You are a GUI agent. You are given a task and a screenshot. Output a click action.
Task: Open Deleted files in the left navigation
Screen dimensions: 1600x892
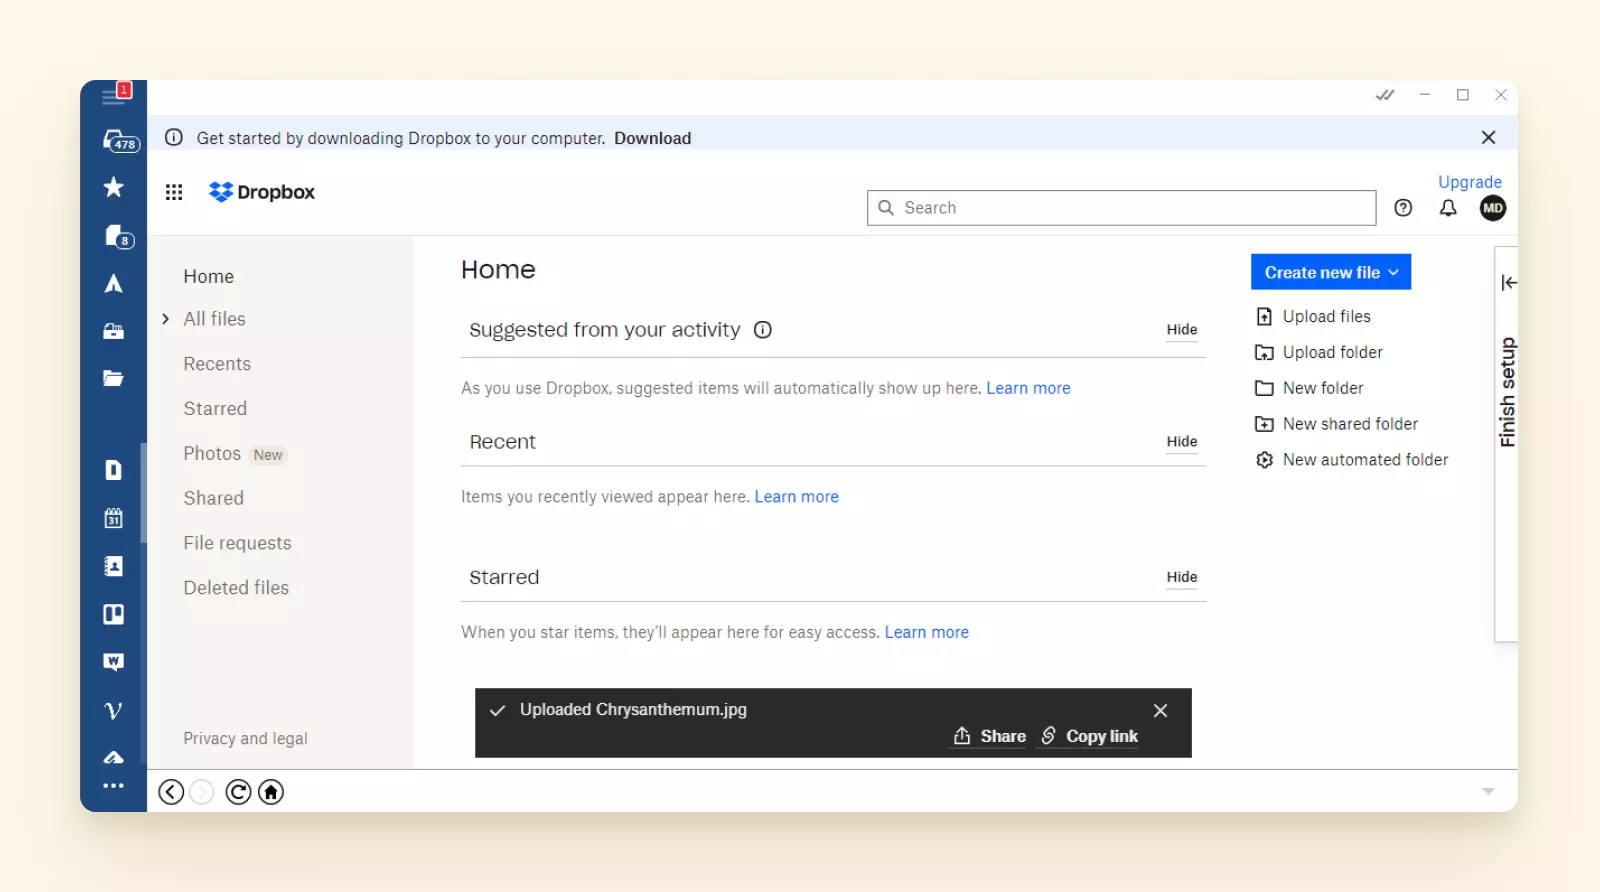pos(236,588)
